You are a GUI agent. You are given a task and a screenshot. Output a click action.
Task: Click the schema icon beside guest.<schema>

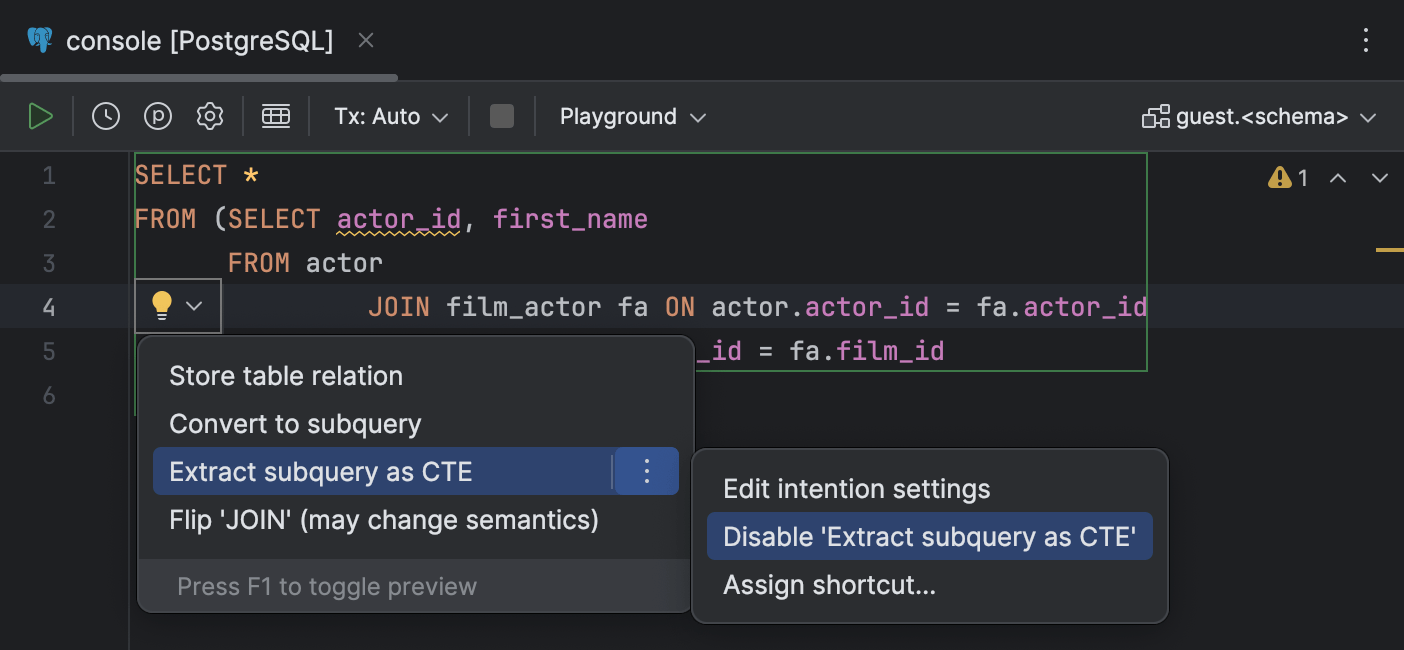(1156, 117)
